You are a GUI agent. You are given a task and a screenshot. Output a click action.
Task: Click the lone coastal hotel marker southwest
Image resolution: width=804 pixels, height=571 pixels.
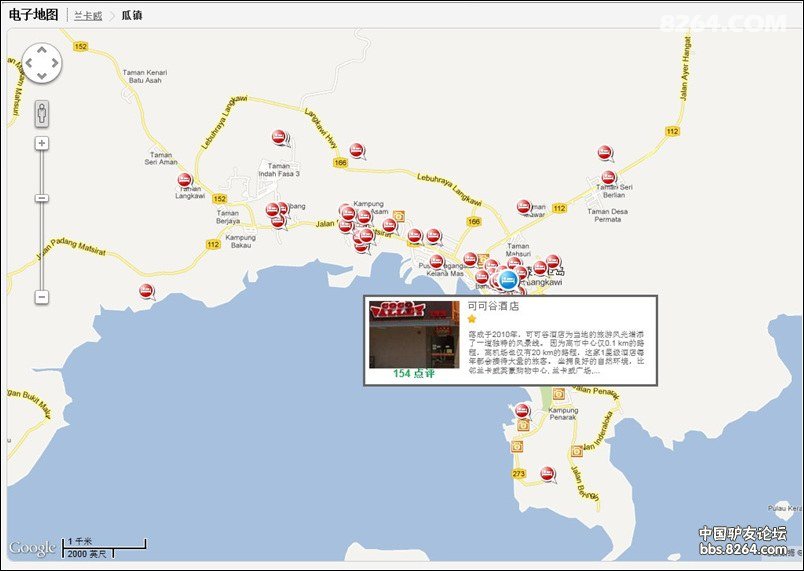[x=146, y=291]
